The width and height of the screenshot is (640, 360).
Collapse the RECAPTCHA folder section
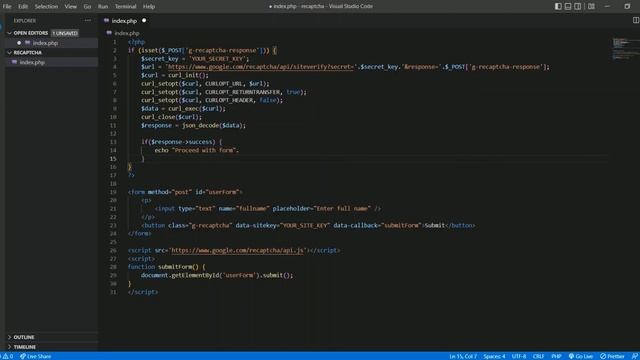(51, 53)
